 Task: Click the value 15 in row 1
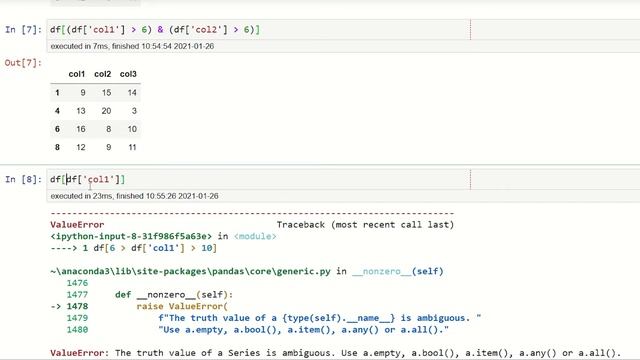107,93
